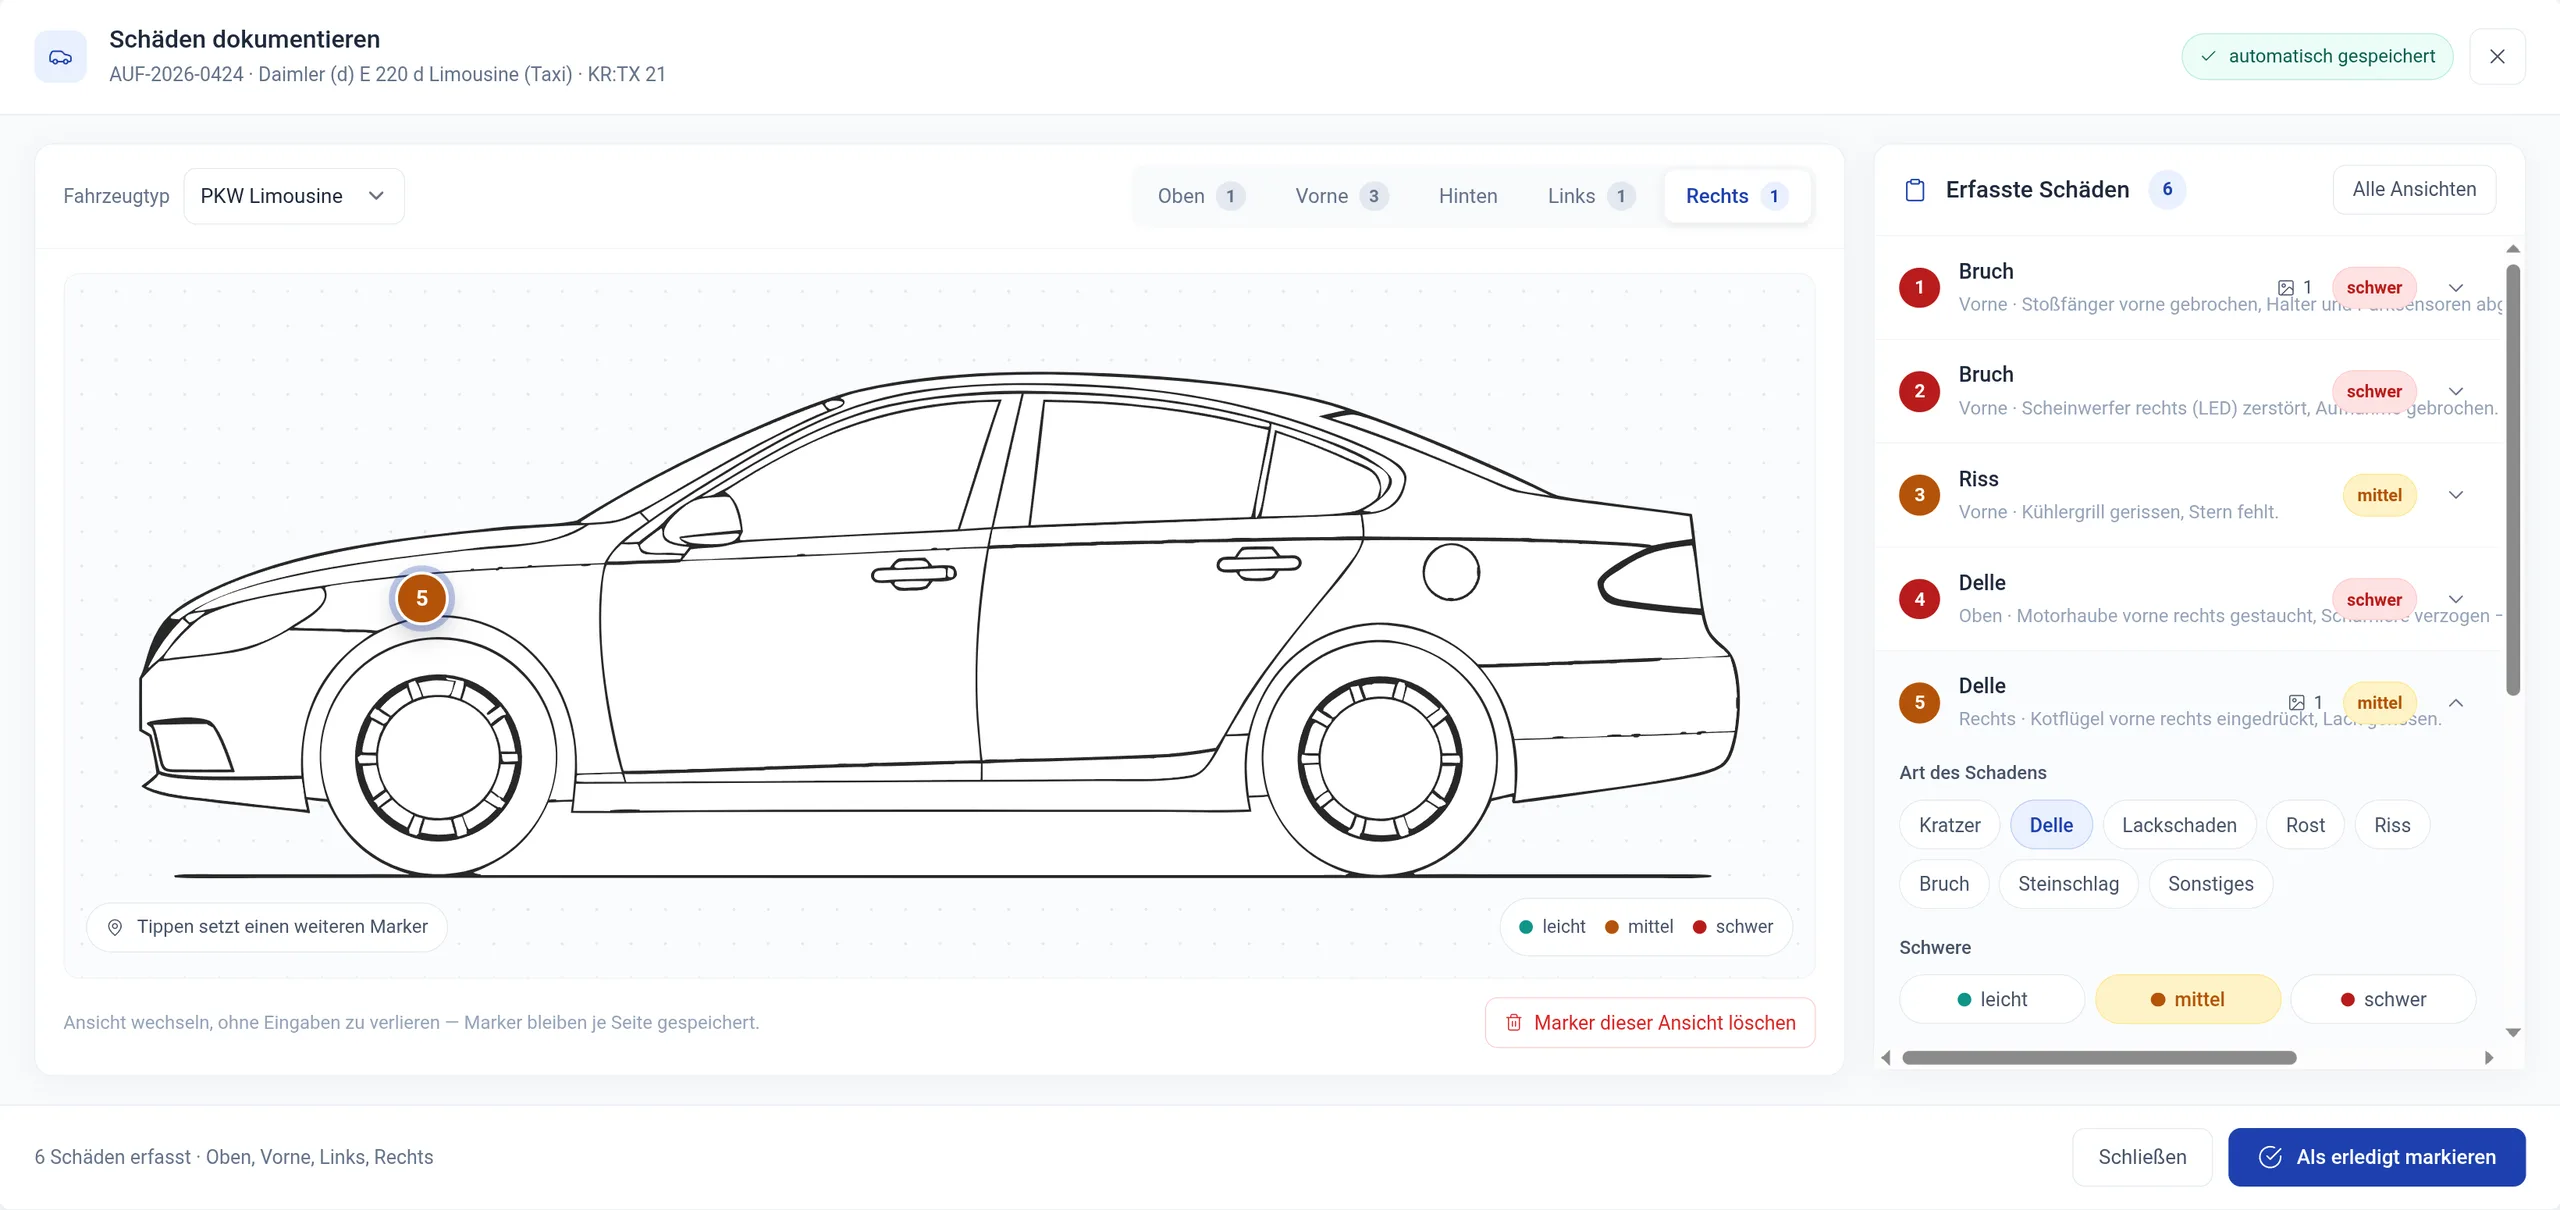Select damage type Lackschaden
This screenshot has height=1210, width=2560.
(x=2179, y=825)
